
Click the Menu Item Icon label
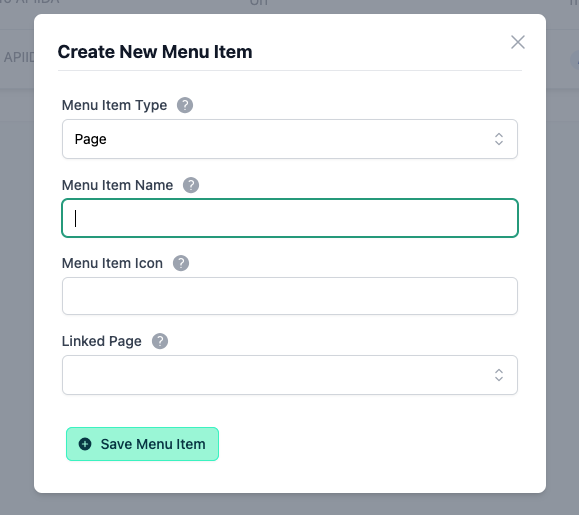pos(112,263)
